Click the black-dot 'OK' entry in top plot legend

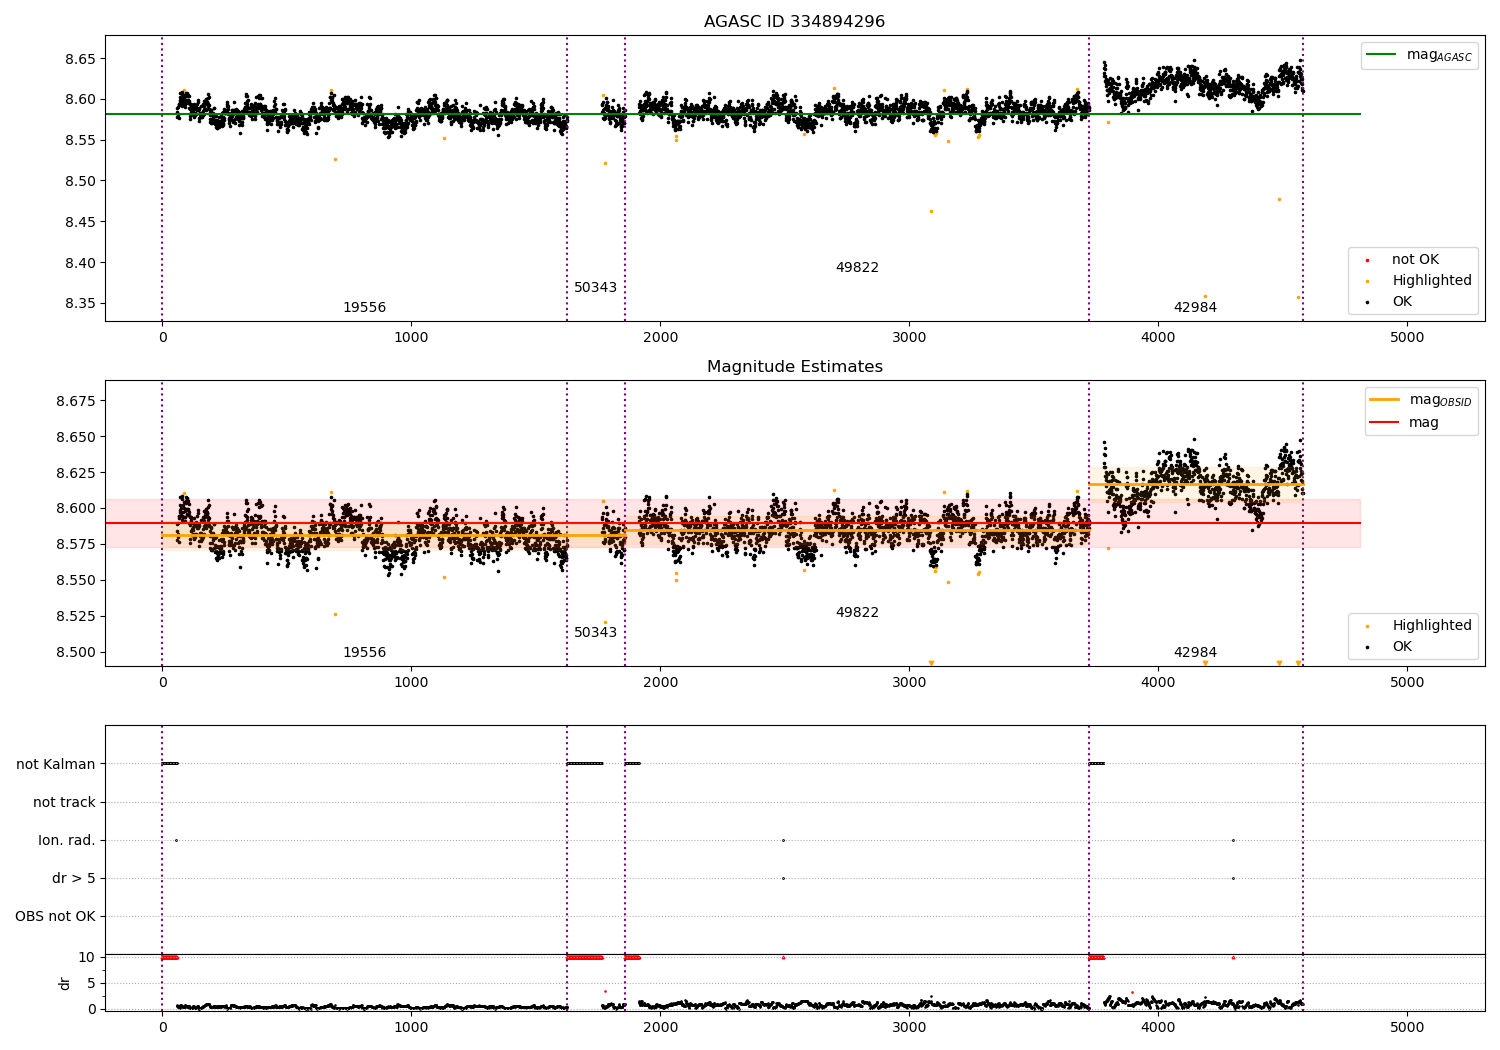pyautogui.click(x=1402, y=302)
